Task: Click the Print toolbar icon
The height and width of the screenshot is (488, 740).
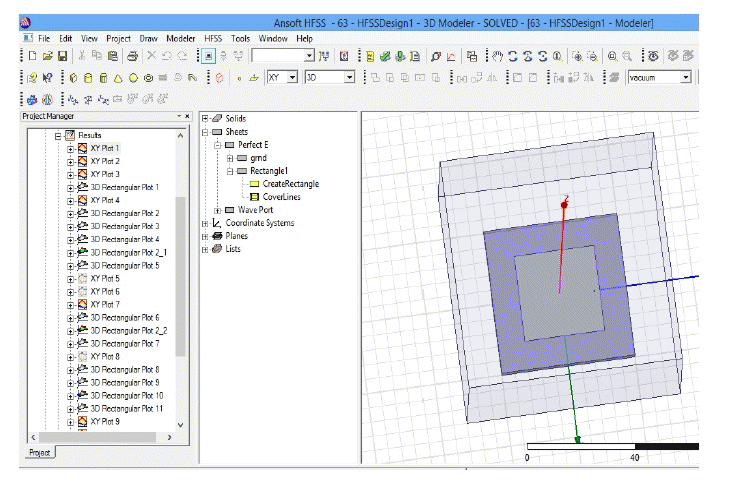Action: (x=130, y=56)
